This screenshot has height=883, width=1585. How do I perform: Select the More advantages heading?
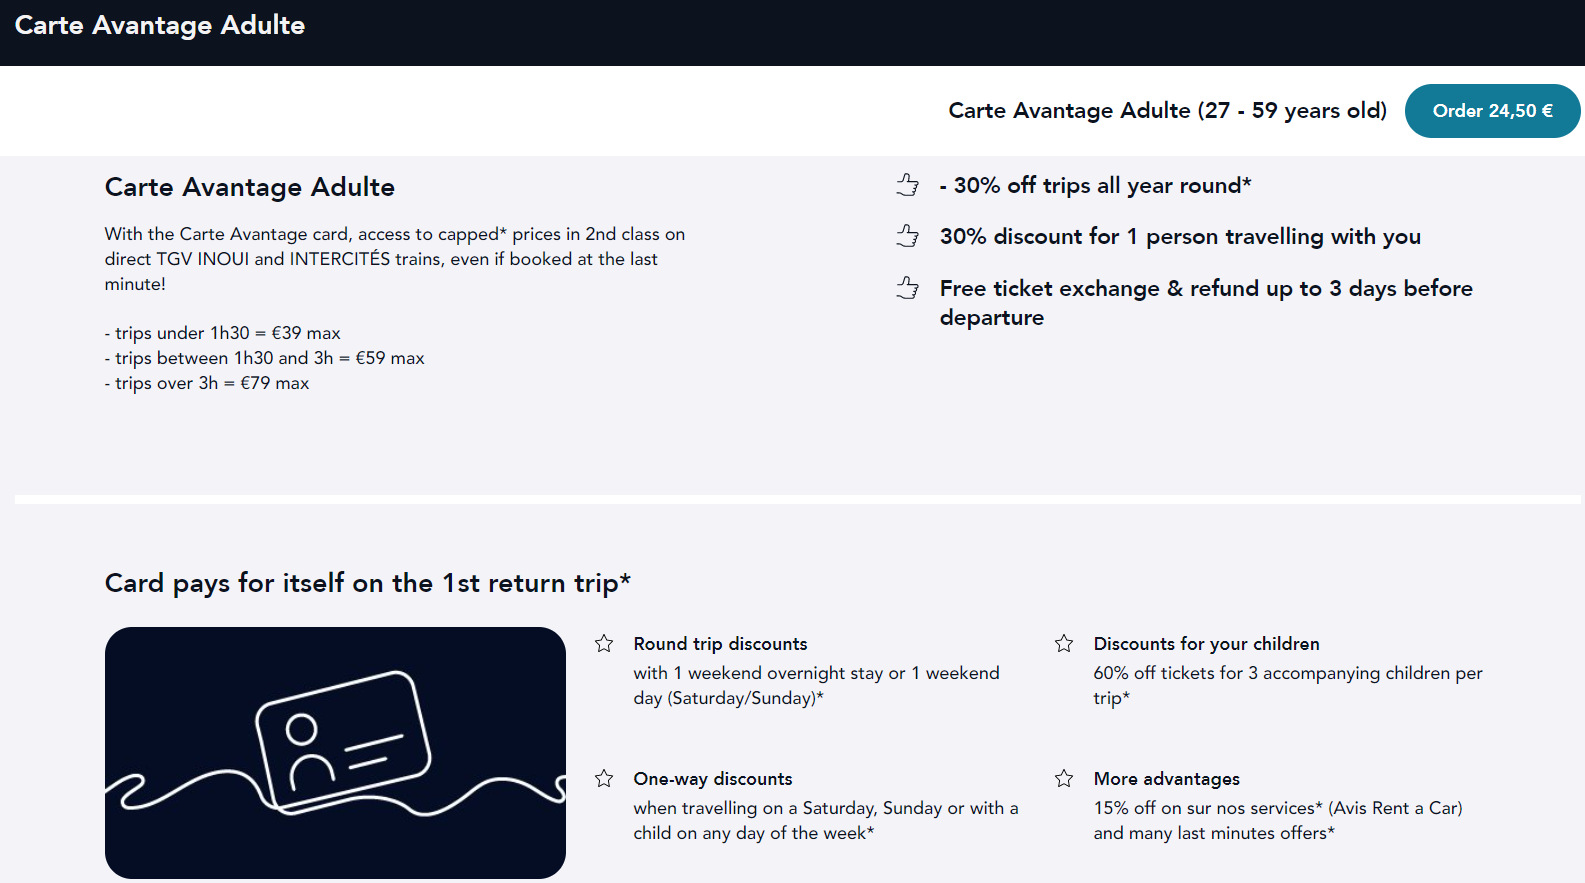(x=1166, y=779)
